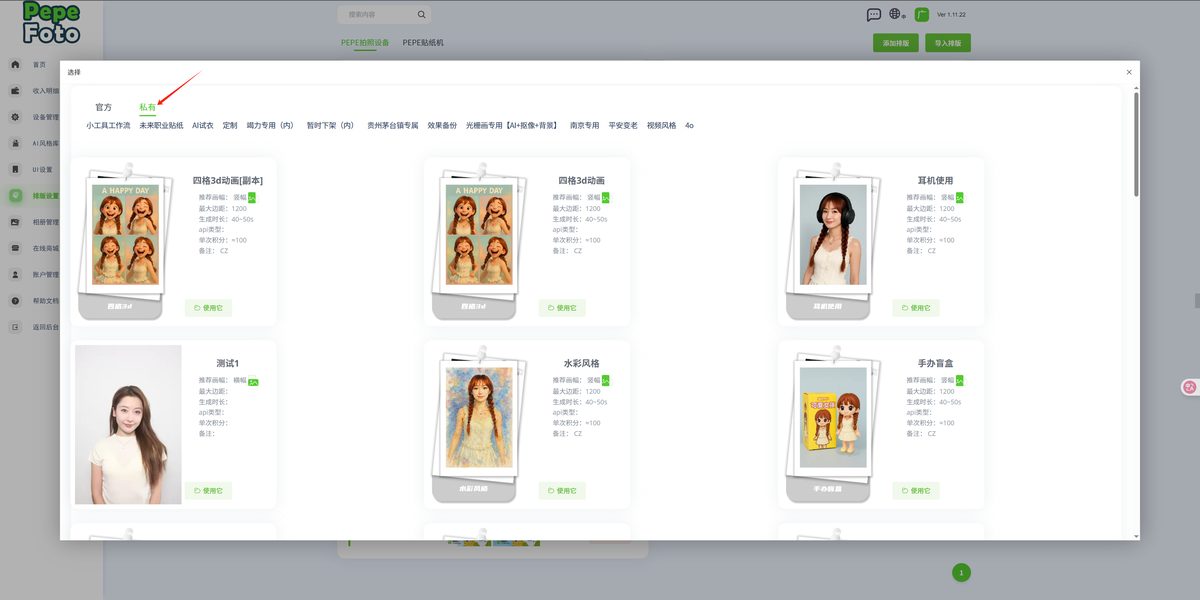This screenshot has width=1200, height=600.
Task: Select the 贵州茅台镇专属 category
Action: pyautogui.click(x=393, y=126)
